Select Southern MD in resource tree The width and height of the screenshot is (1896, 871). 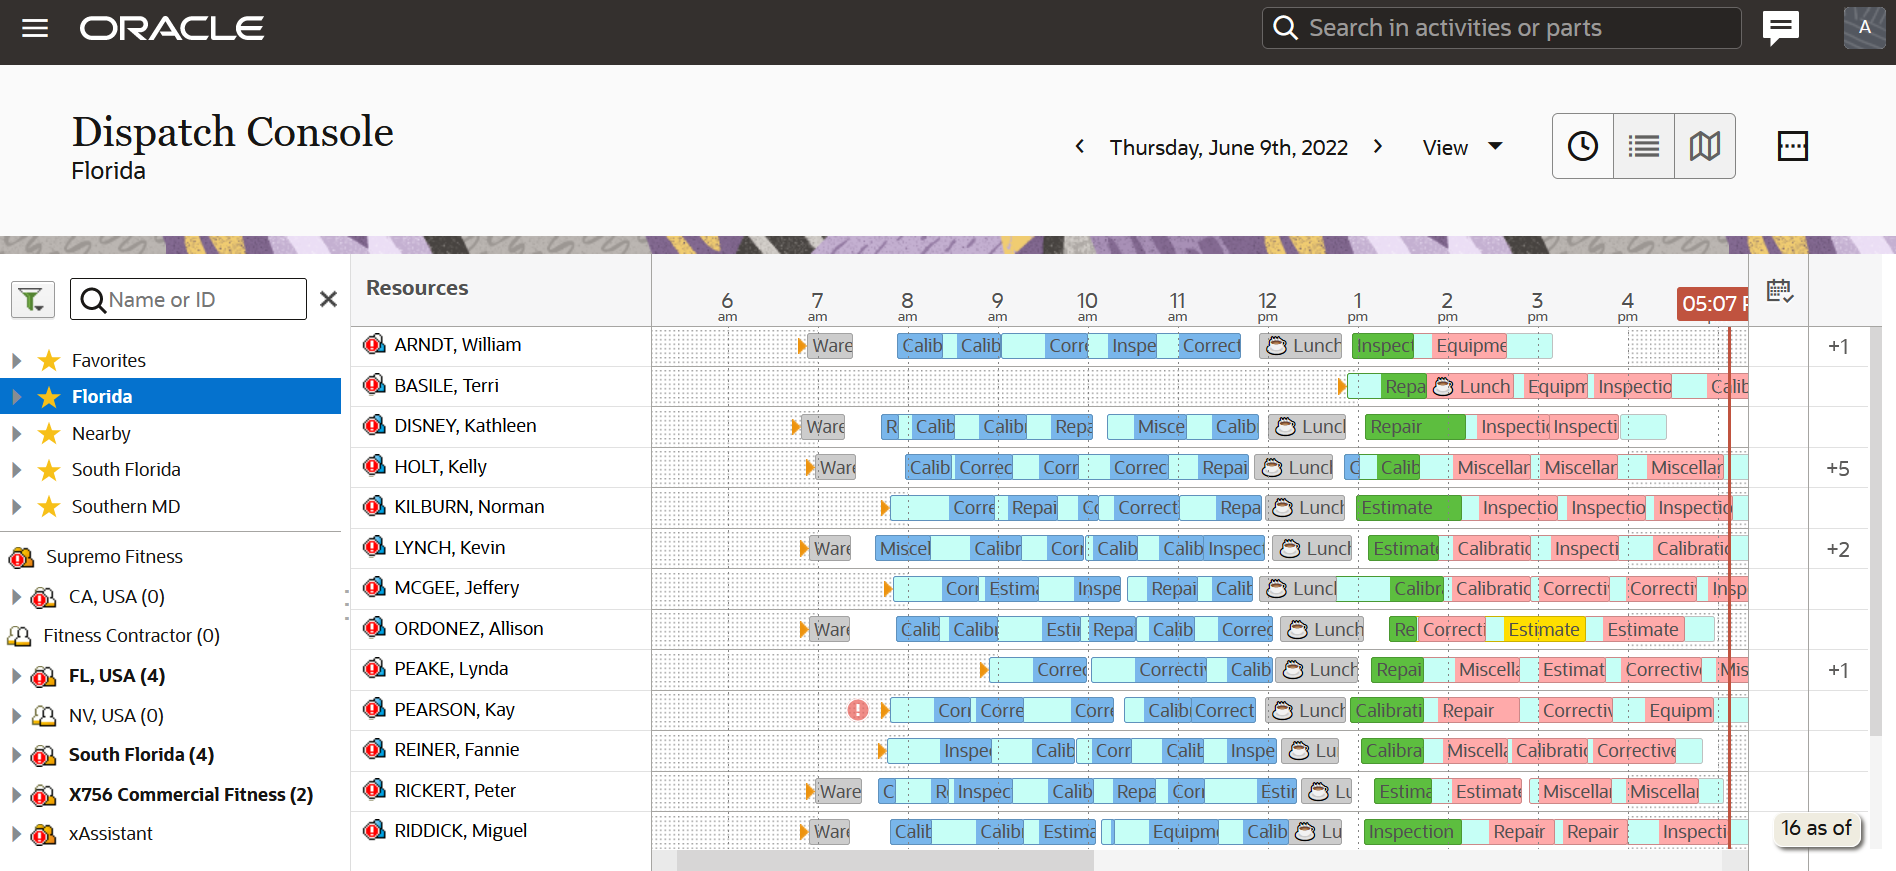coord(126,507)
